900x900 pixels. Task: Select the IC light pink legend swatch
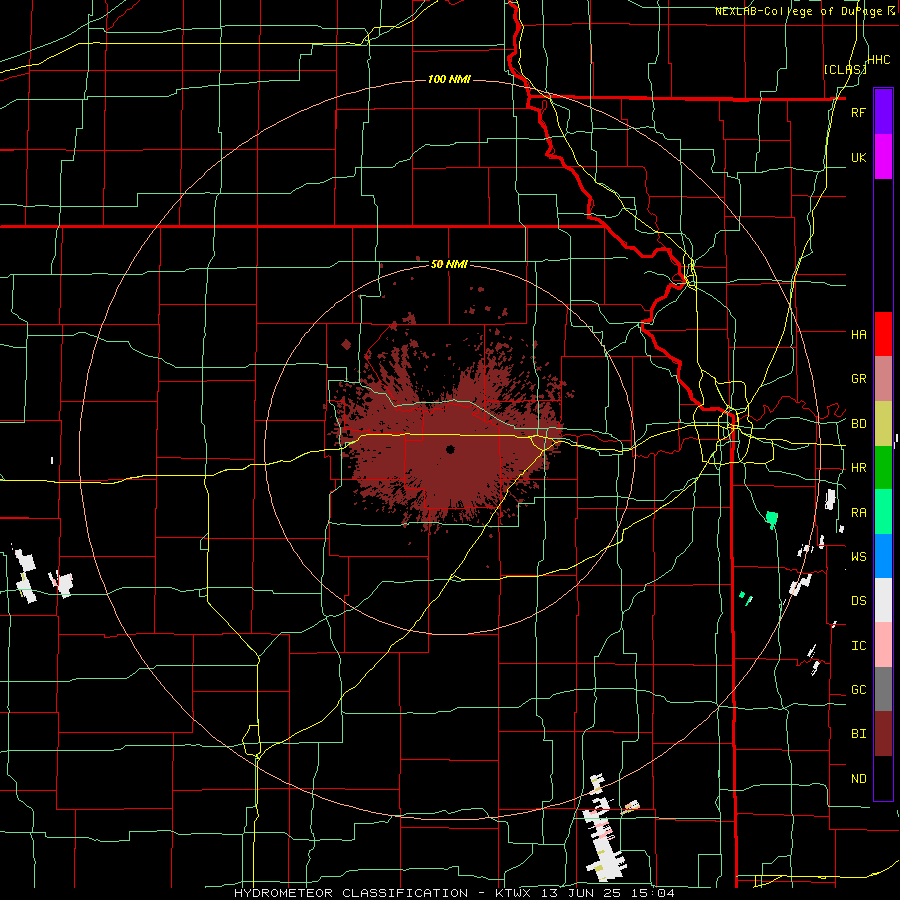883,645
